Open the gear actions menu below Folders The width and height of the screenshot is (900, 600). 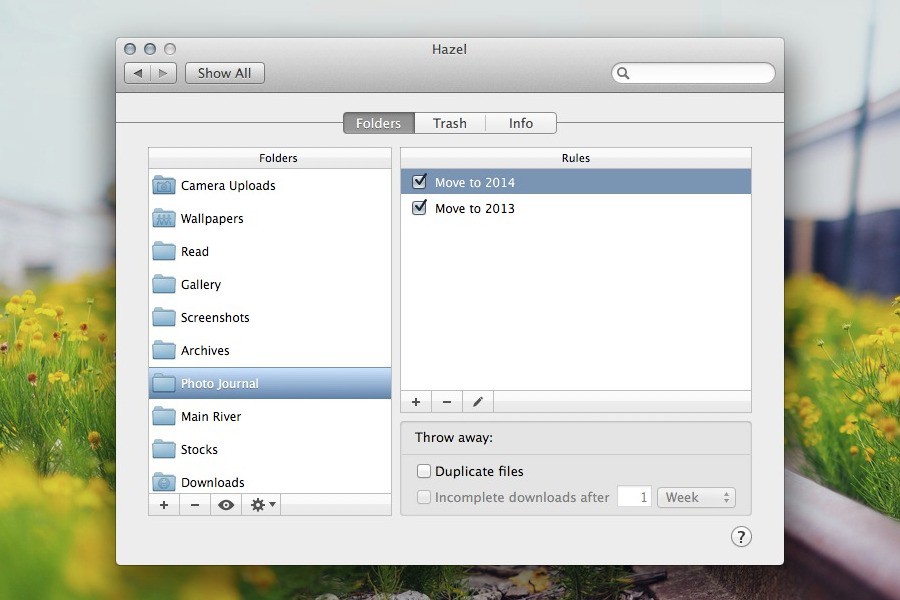coord(262,505)
